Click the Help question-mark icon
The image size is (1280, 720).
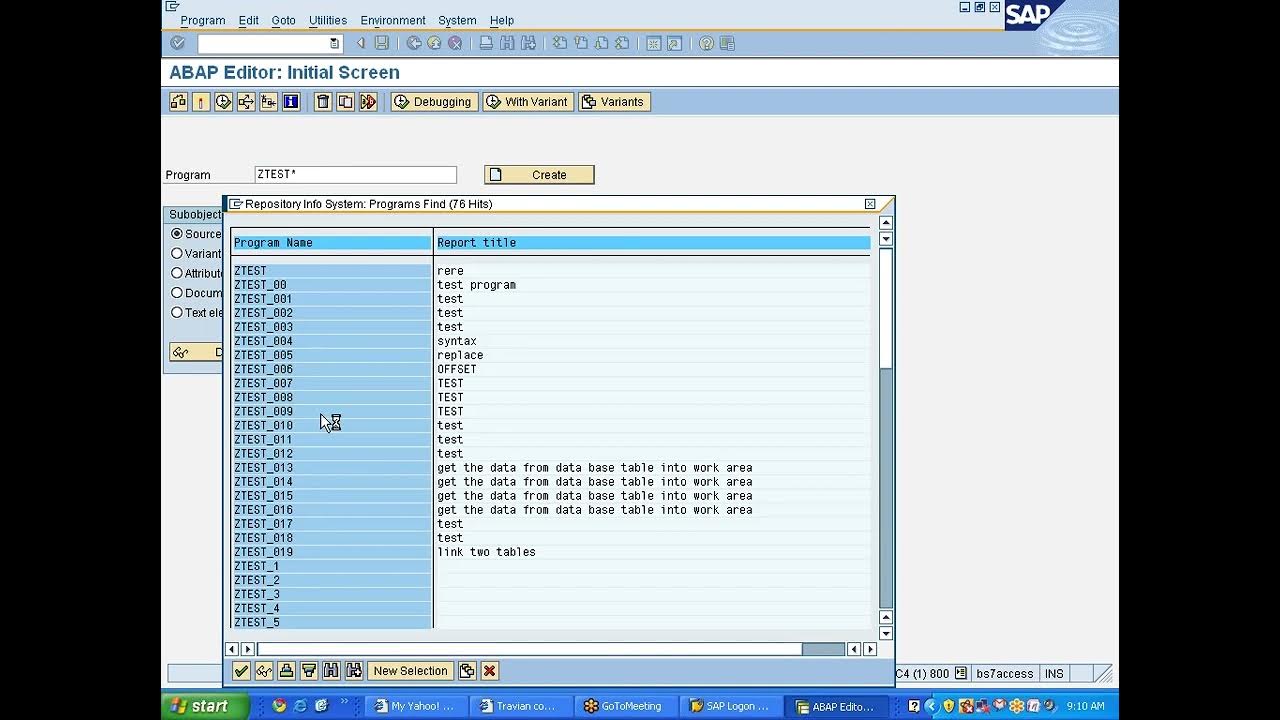click(706, 43)
